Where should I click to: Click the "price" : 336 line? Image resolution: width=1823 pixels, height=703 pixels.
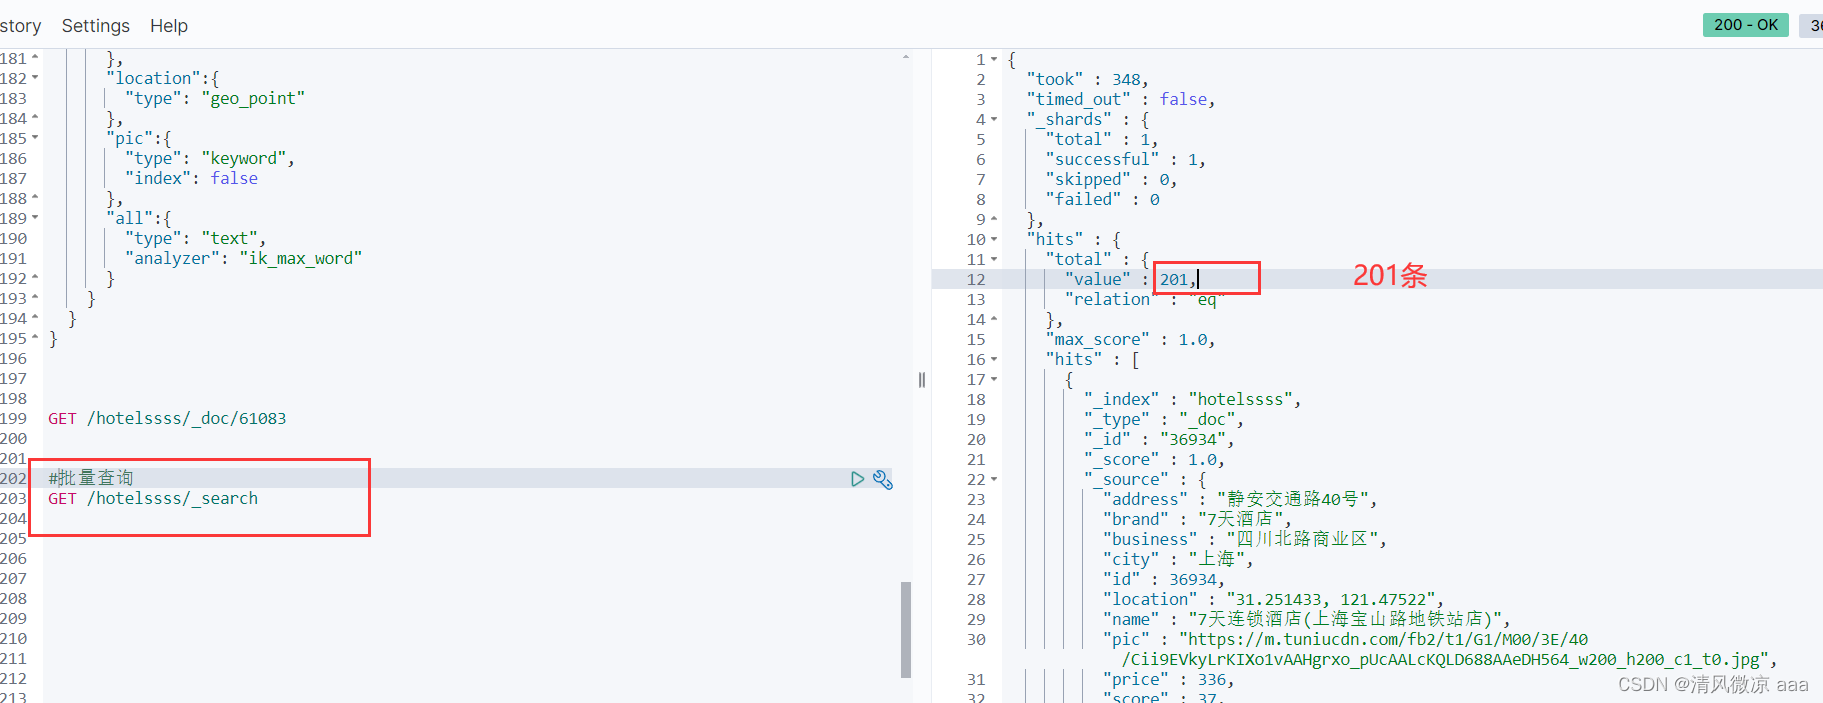pyautogui.click(x=1168, y=680)
